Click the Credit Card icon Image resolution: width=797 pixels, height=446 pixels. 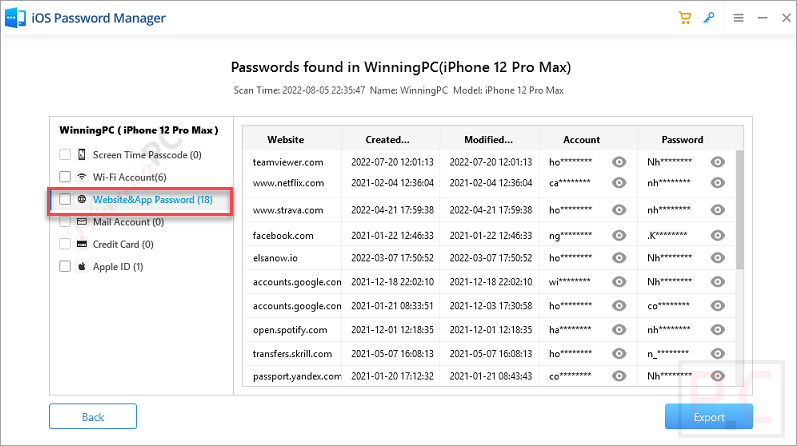[82, 244]
